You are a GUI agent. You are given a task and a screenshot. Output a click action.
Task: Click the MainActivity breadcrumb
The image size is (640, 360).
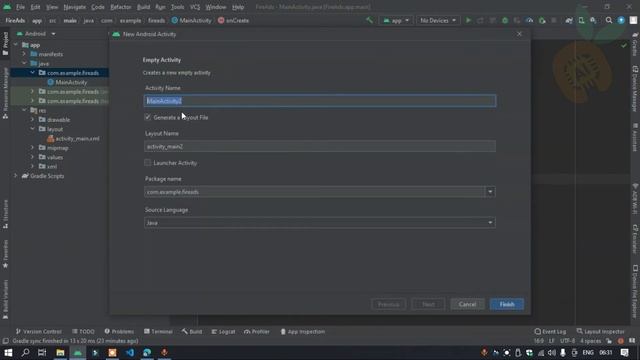(x=191, y=20)
